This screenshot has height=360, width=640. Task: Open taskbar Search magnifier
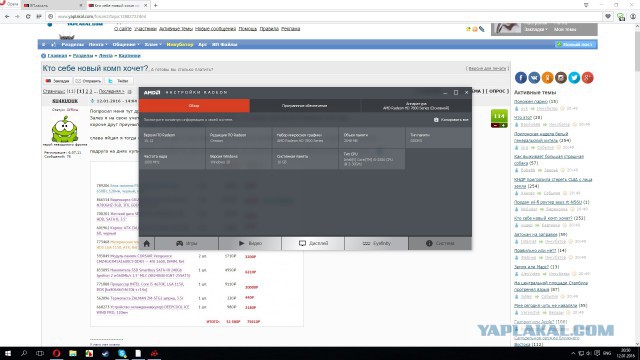click(24, 353)
